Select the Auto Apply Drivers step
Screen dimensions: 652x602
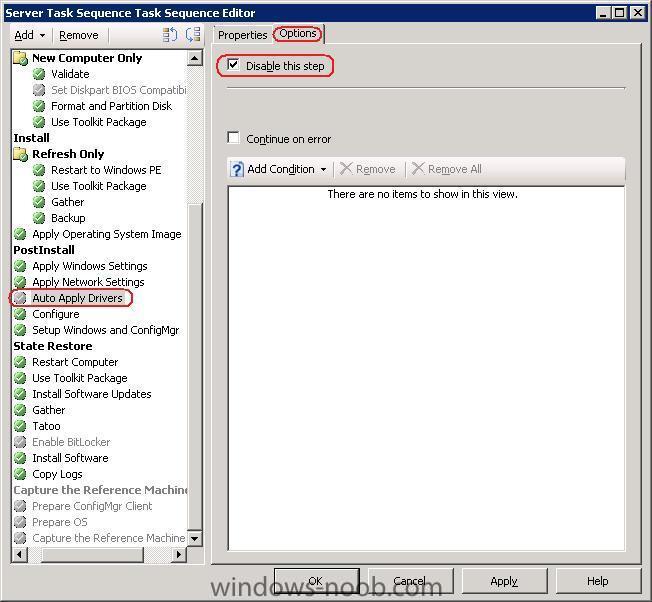(77, 299)
